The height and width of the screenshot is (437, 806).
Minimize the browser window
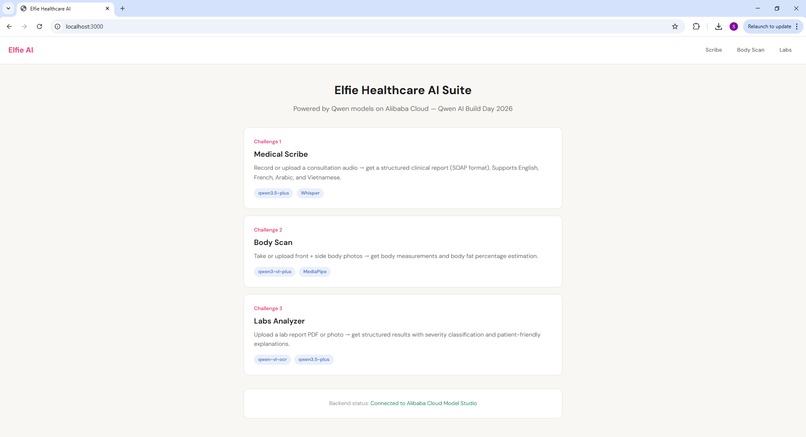(757, 8)
